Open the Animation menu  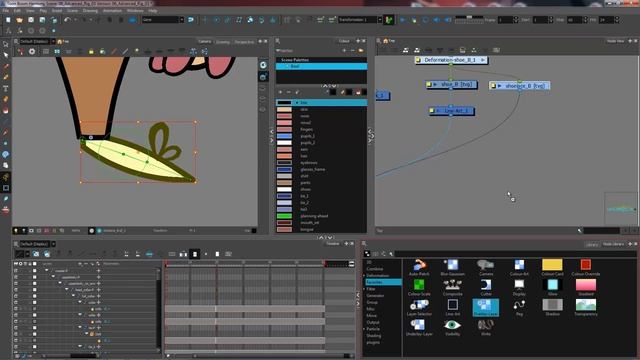112,11
